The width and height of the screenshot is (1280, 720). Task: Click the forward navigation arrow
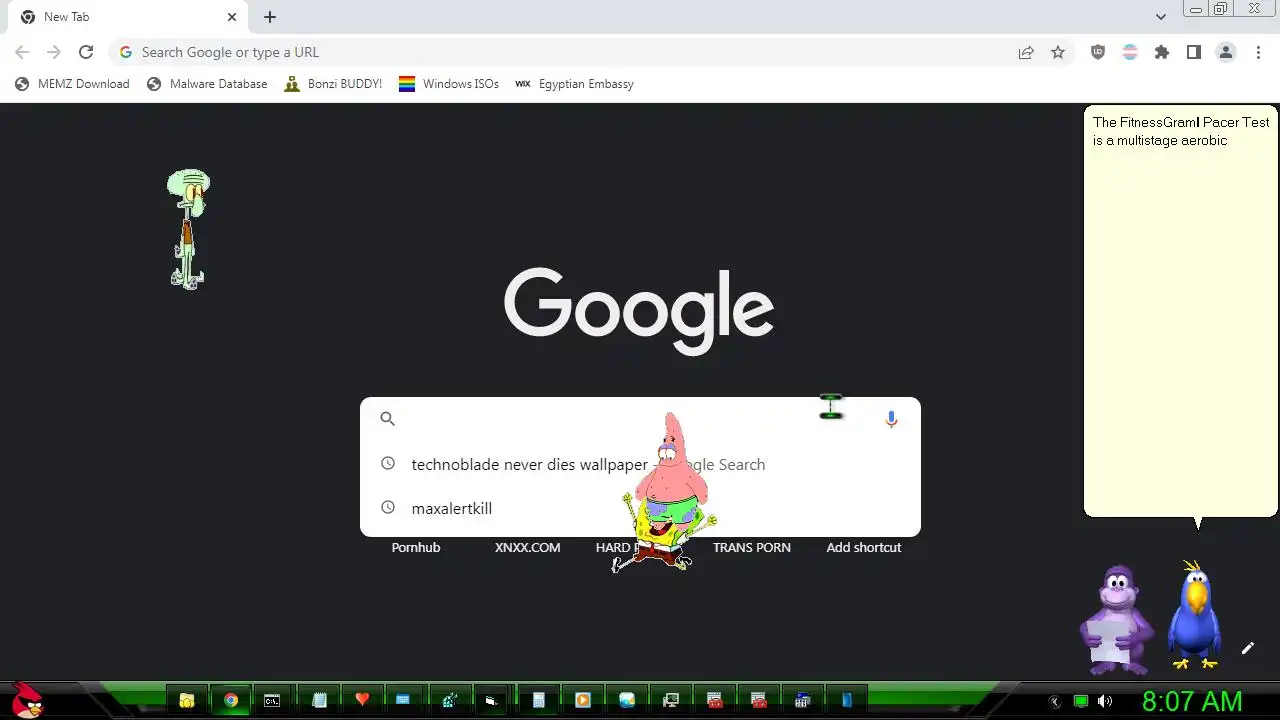(x=54, y=52)
